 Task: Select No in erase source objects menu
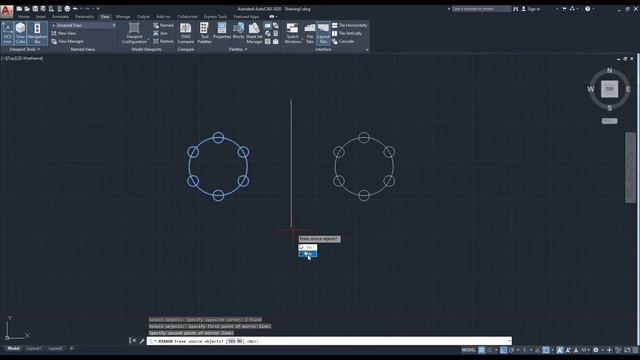click(308, 254)
